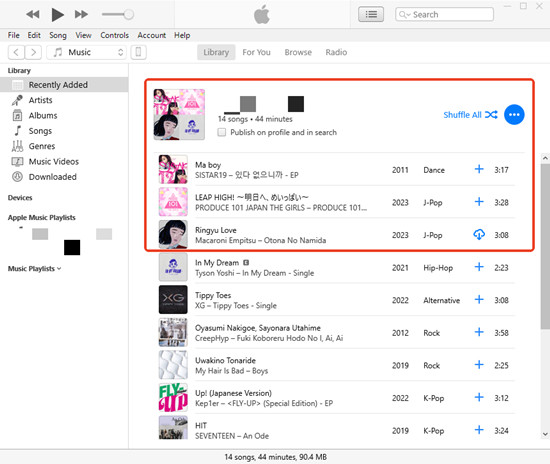Select Recently Added in sidebar

point(64,85)
